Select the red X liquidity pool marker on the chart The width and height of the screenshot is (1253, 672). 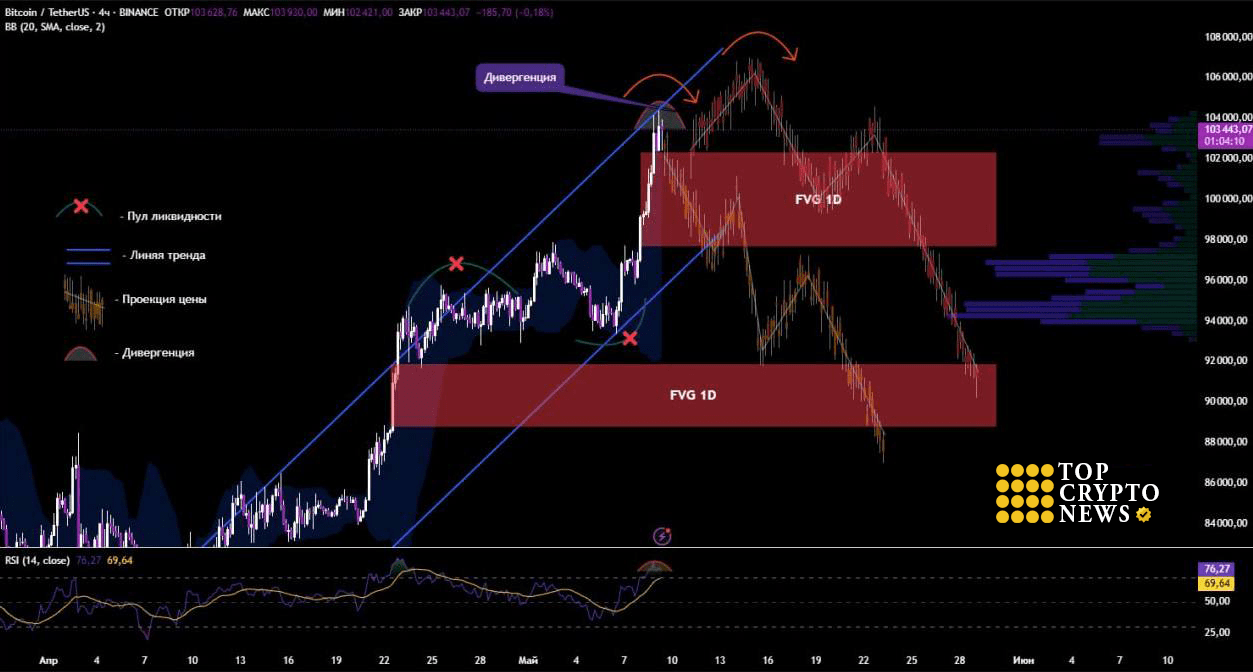457,263
